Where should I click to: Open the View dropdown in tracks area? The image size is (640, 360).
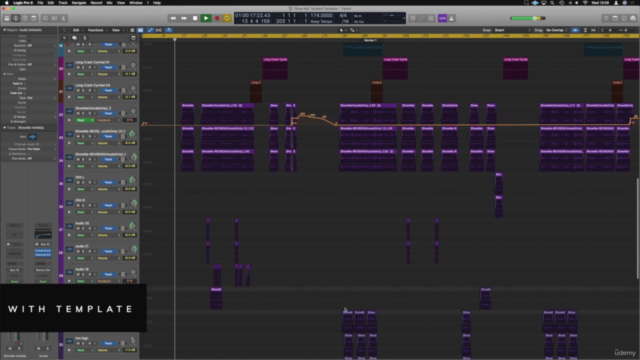[x=117, y=30]
